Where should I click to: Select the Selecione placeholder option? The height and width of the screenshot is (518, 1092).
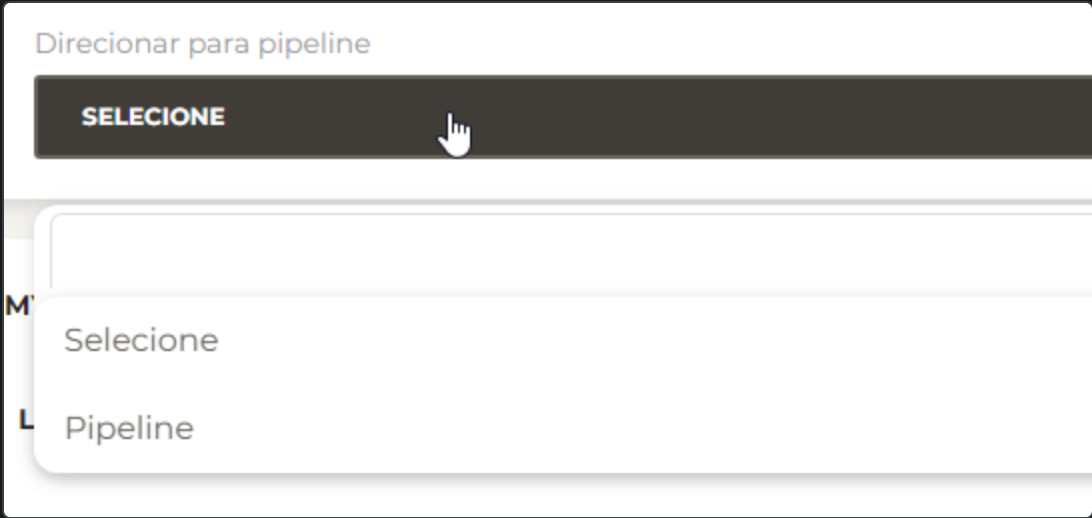click(x=141, y=340)
